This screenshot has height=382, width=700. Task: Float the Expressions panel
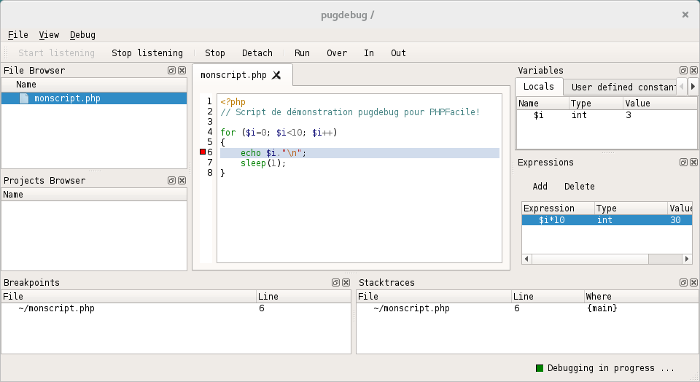click(x=683, y=162)
